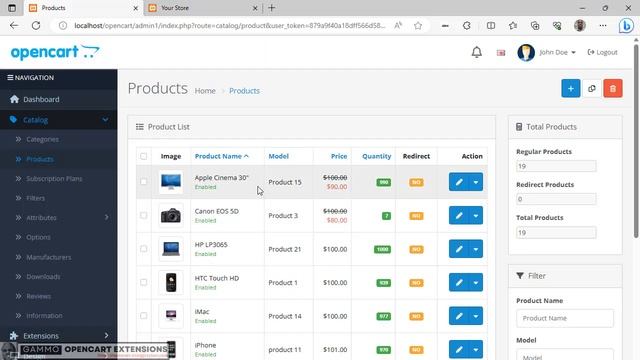640x360 pixels.
Task: Open John Doe user dropdown
Action: [557, 52]
